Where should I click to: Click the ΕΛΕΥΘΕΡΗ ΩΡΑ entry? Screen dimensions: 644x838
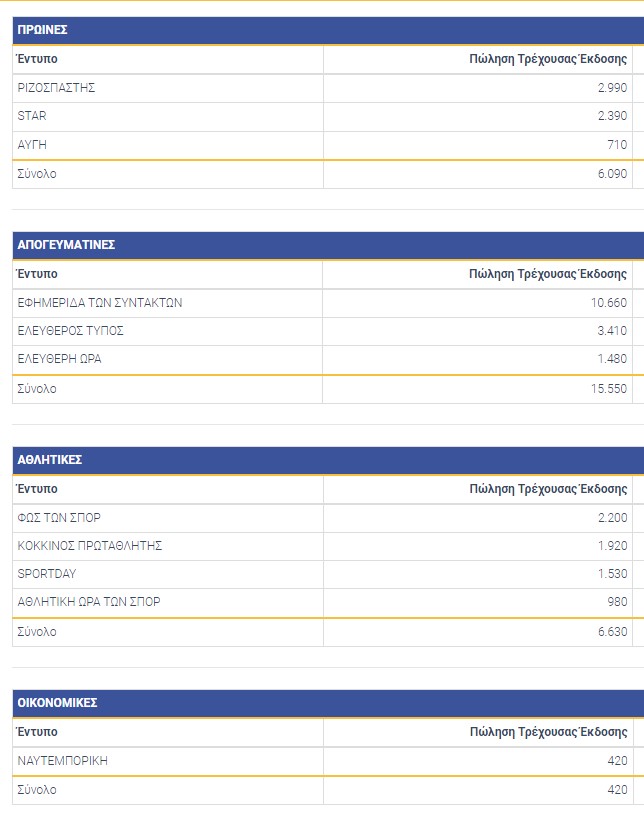(x=59, y=359)
